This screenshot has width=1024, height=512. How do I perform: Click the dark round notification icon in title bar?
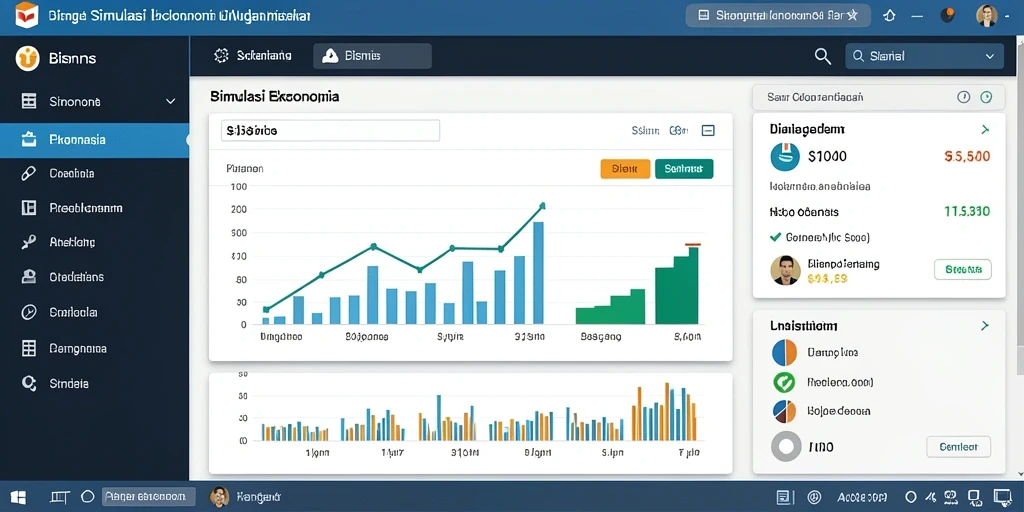(947, 15)
